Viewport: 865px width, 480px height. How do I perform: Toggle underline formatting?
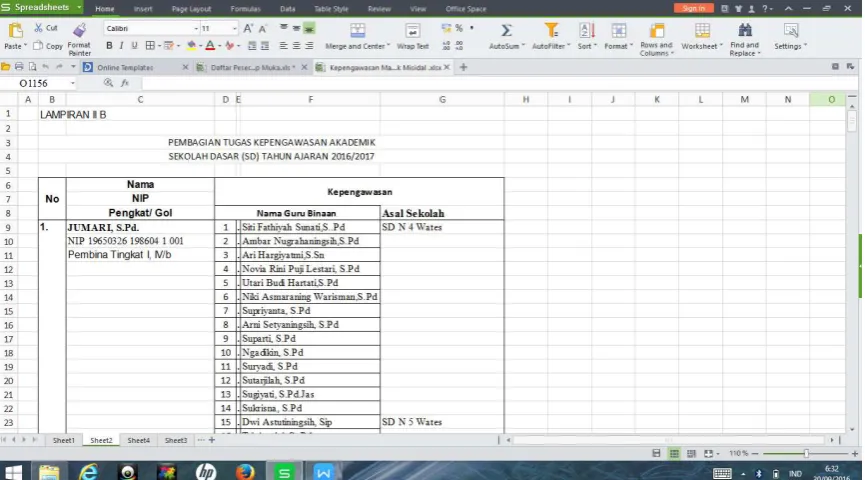coord(134,46)
